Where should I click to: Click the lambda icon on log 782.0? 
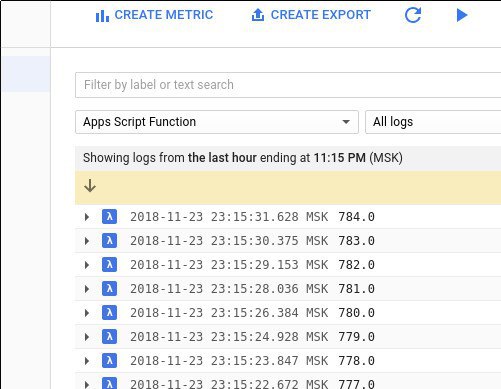click(x=109, y=265)
